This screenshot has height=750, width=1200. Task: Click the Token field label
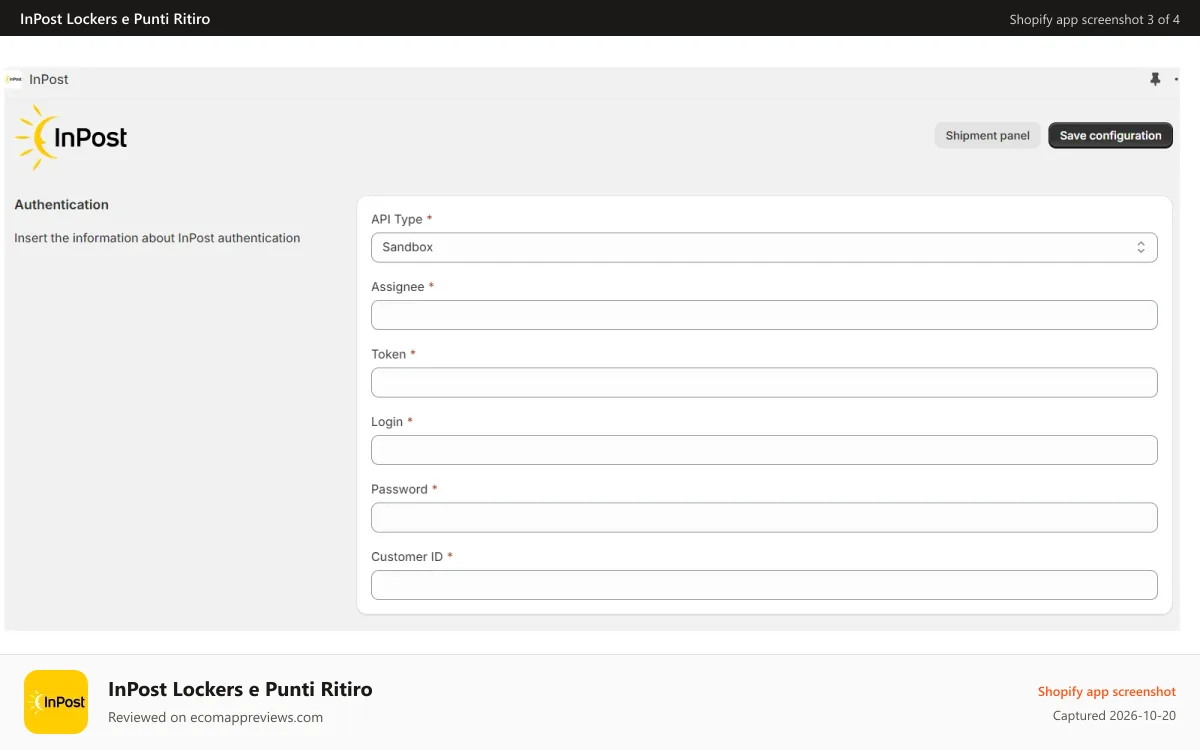389,354
